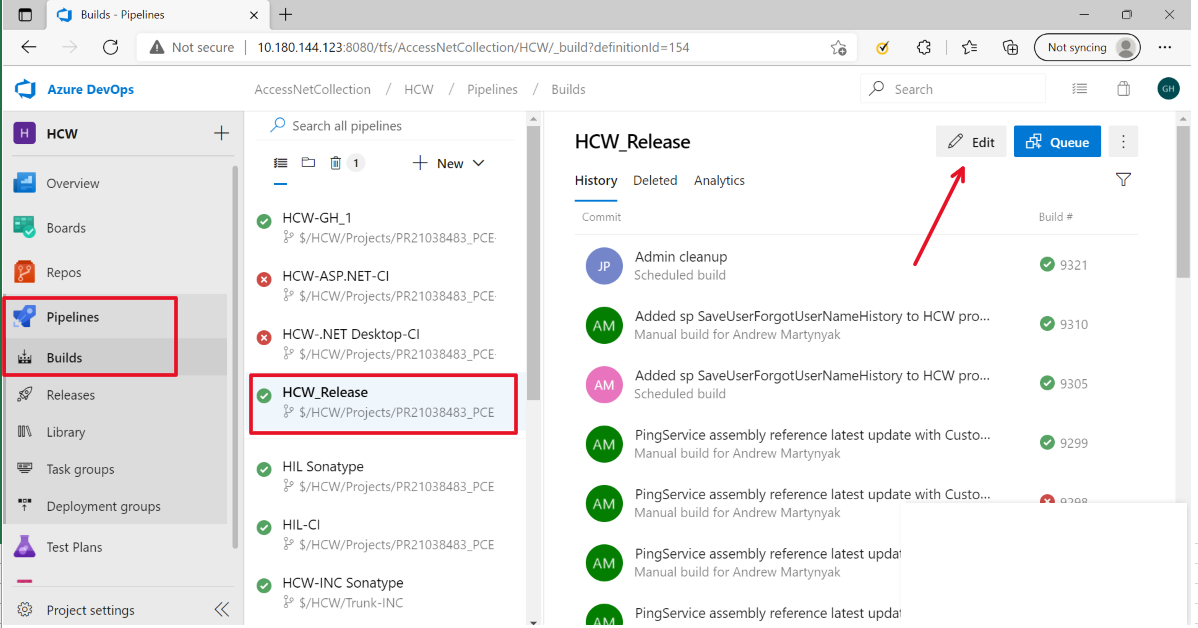Refresh the browser page
This screenshot has width=1198, height=628.
point(111,47)
